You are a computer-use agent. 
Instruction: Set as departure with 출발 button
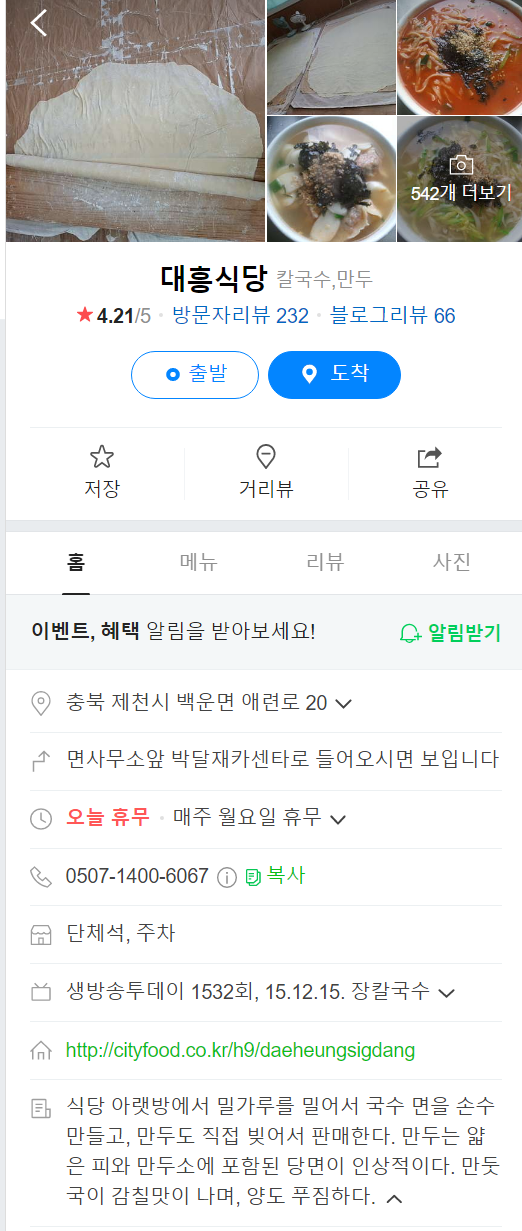pyautogui.click(x=195, y=375)
